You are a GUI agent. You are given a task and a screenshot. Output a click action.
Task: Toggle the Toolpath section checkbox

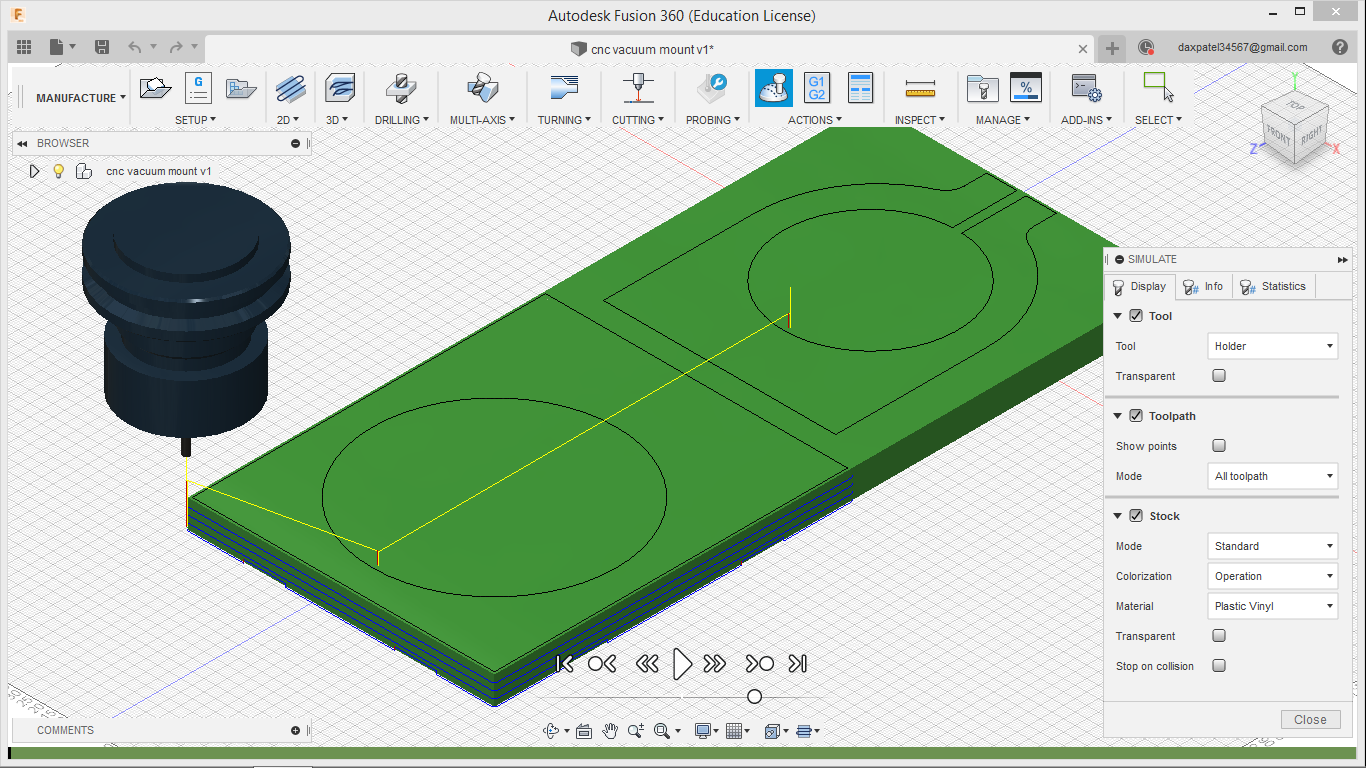click(1136, 416)
